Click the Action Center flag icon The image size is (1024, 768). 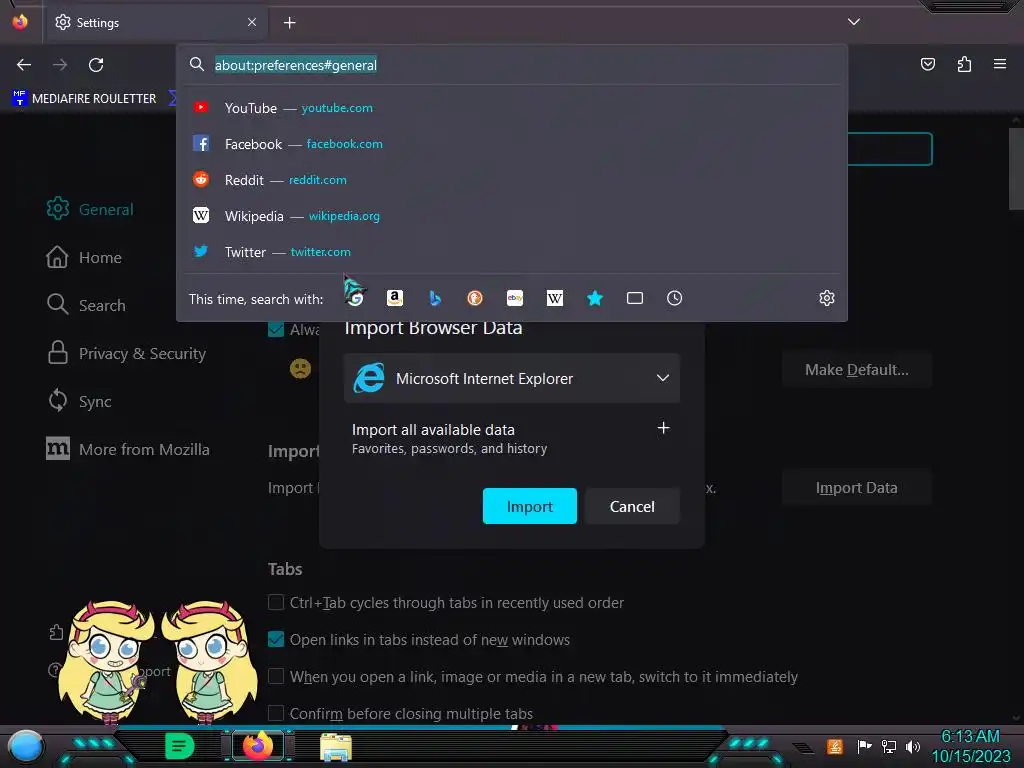[865, 746]
